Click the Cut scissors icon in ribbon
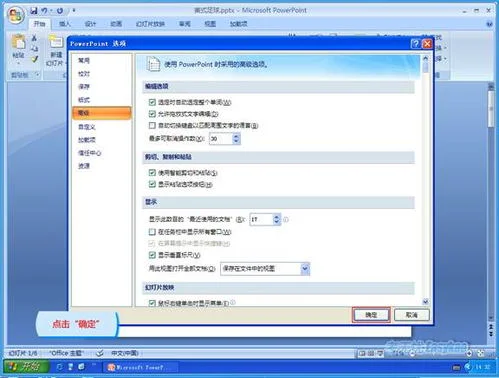This screenshot has width=499, height=378. coord(34,38)
